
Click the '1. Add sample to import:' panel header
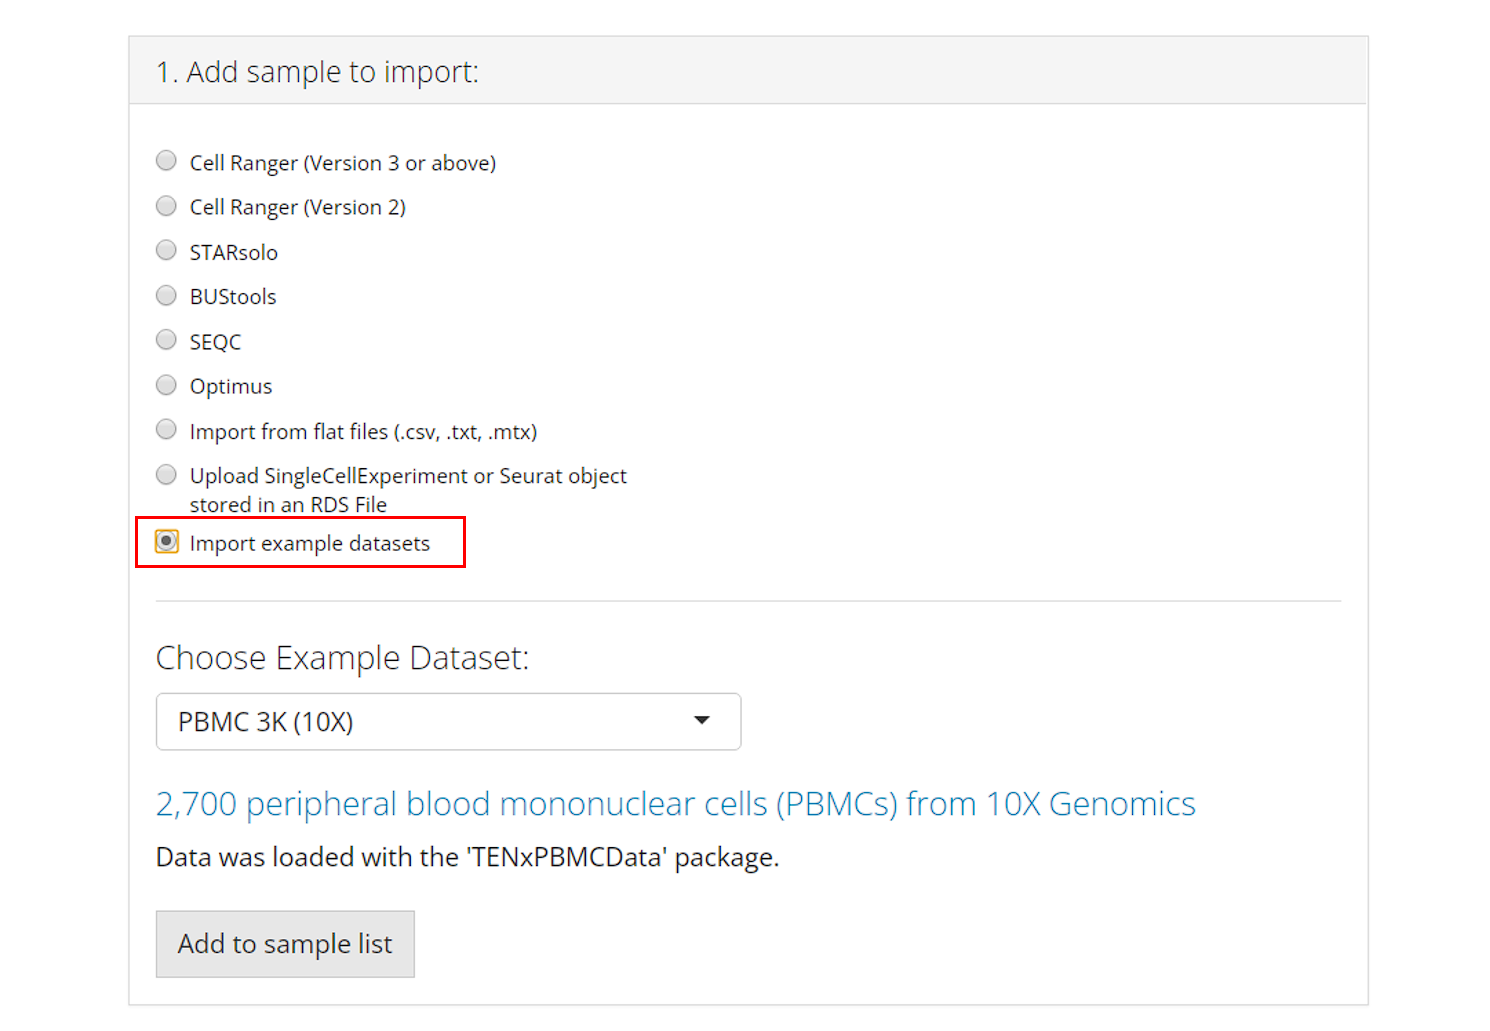(x=318, y=72)
